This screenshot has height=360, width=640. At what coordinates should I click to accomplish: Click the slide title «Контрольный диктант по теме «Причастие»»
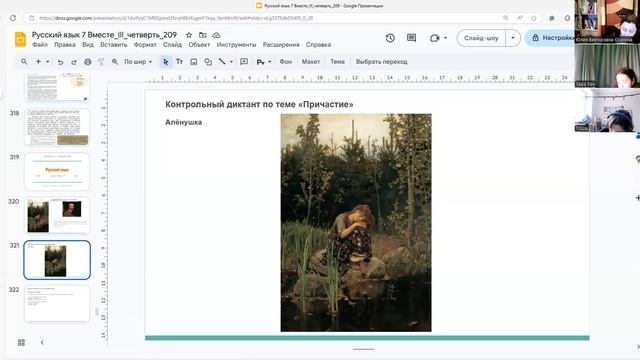coord(259,104)
